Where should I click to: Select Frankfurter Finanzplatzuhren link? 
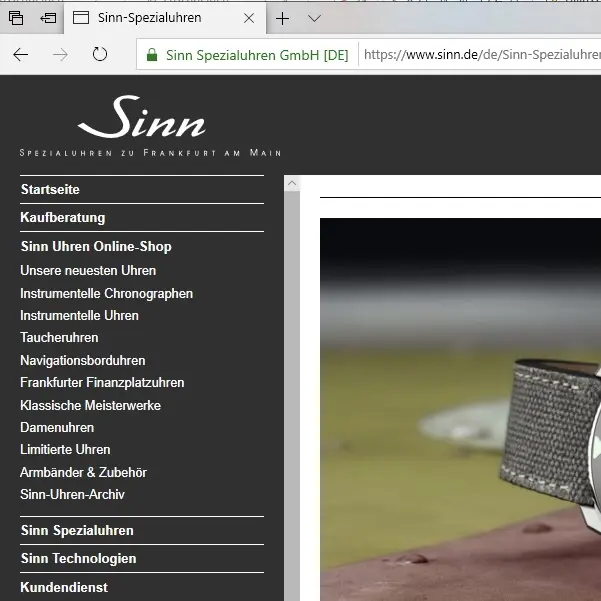102,382
